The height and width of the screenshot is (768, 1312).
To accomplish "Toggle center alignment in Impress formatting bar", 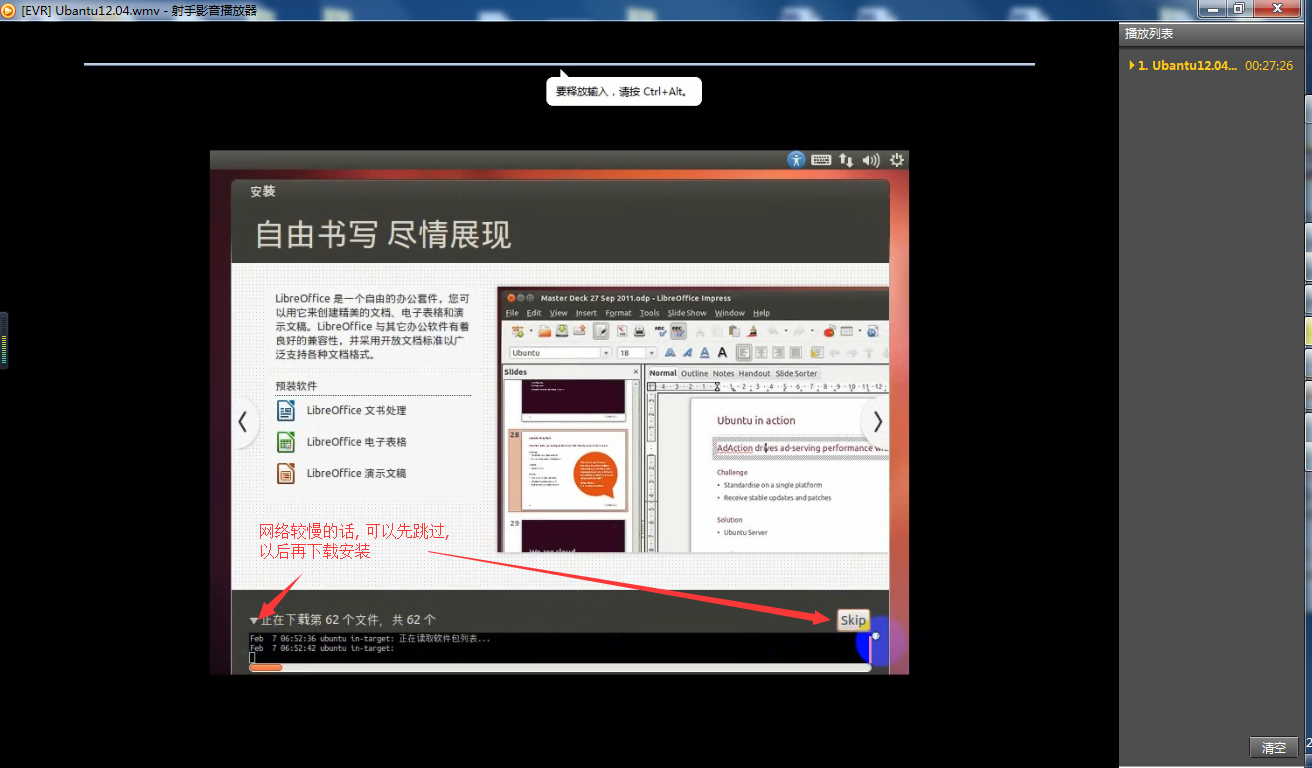I will coord(761,353).
